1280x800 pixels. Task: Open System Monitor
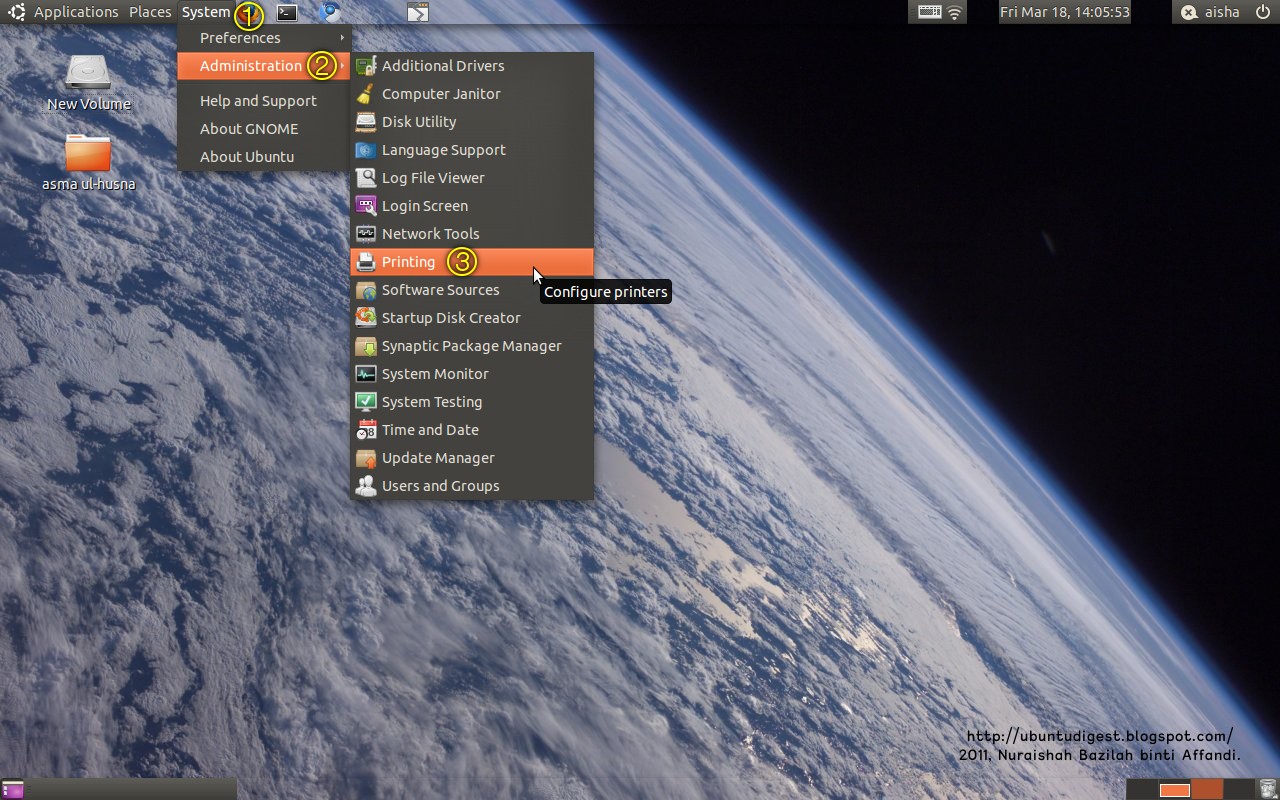(472, 374)
